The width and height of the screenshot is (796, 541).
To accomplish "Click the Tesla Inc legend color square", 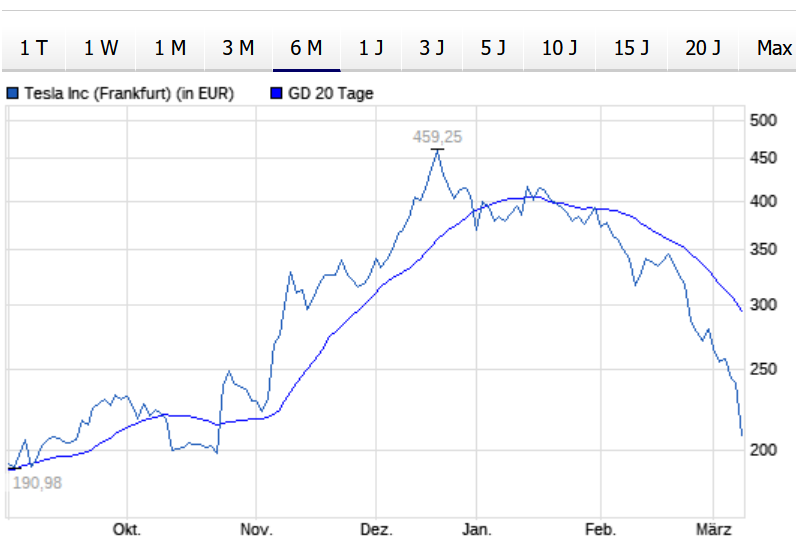I will pos(13,93).
